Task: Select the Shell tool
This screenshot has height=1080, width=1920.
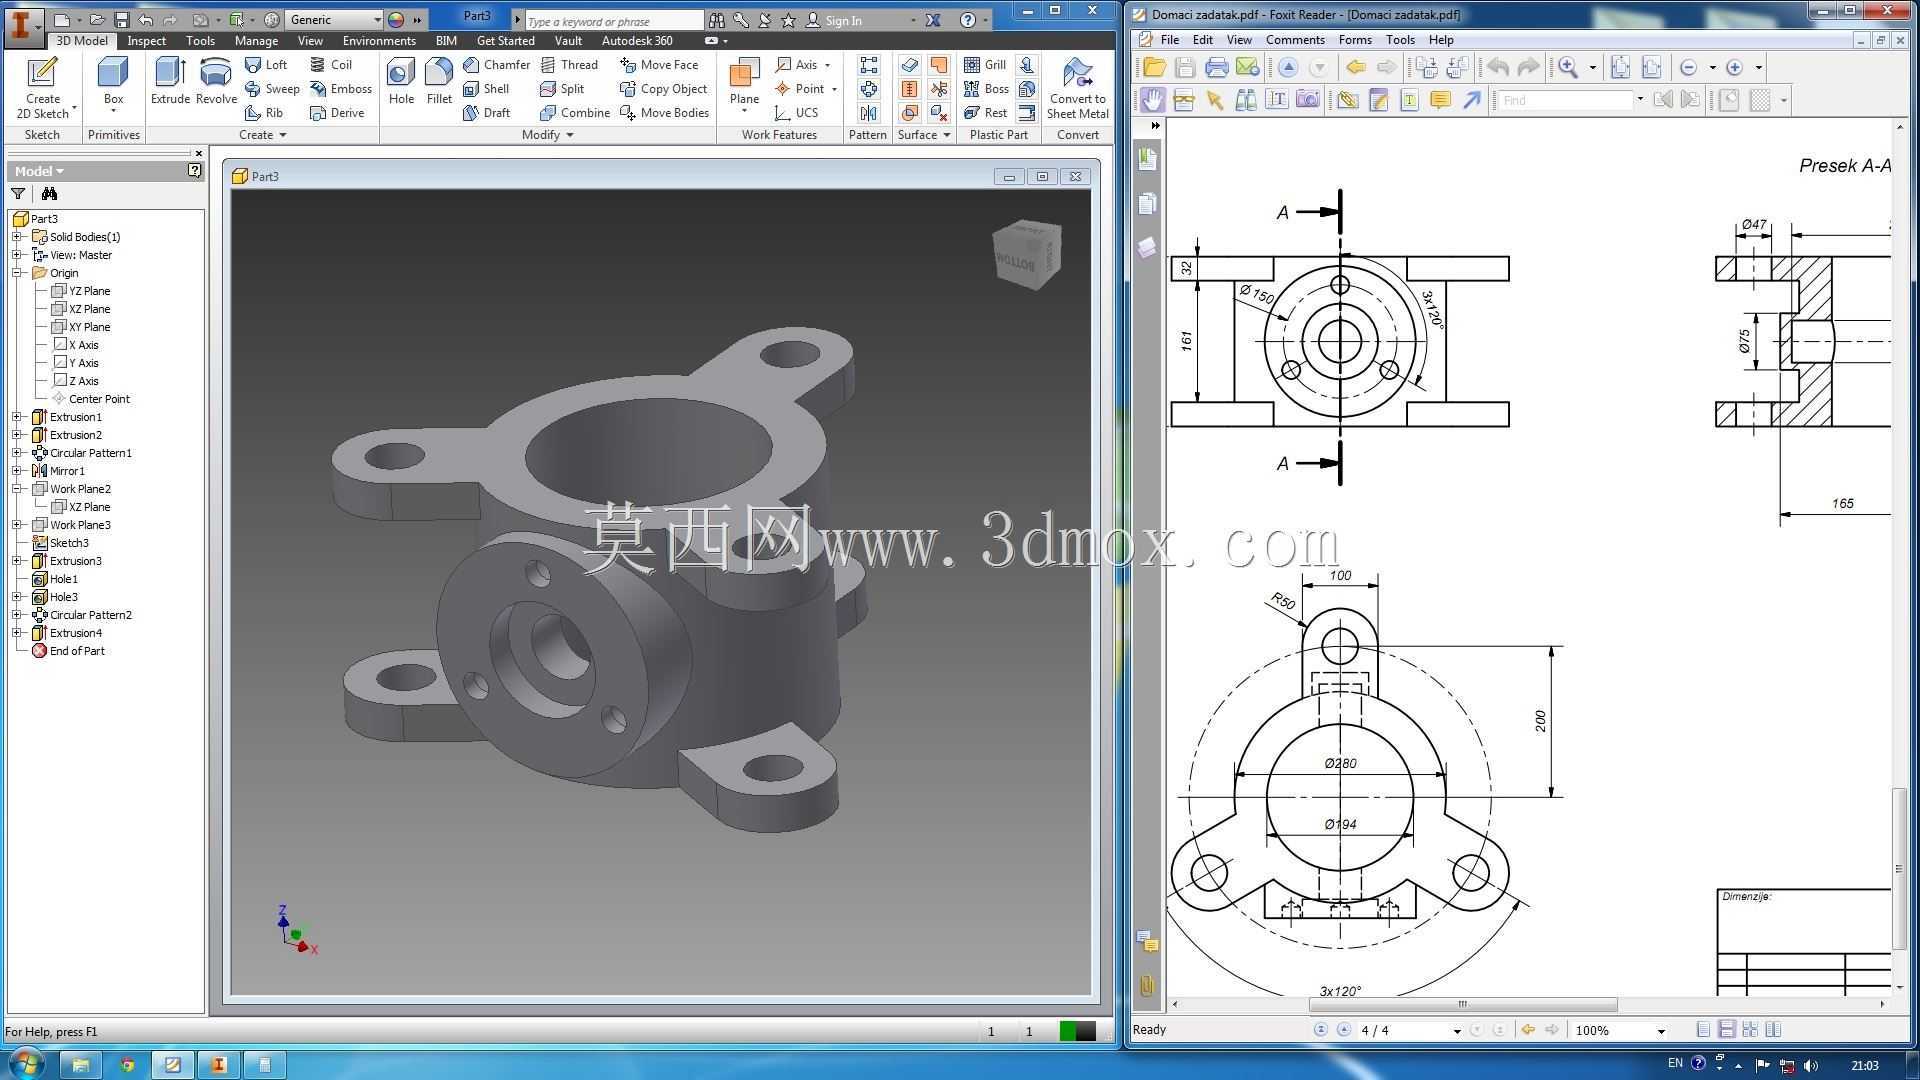Action: [x=487, y=89]
